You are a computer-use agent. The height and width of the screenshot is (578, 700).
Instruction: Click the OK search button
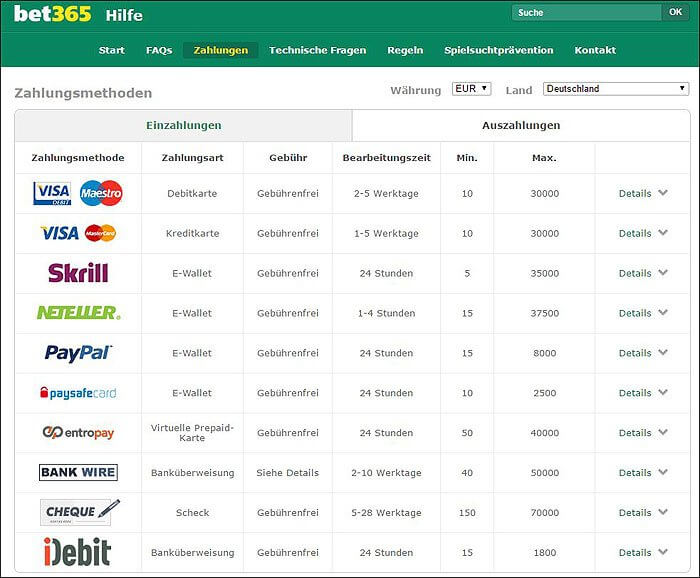[675, 12]
